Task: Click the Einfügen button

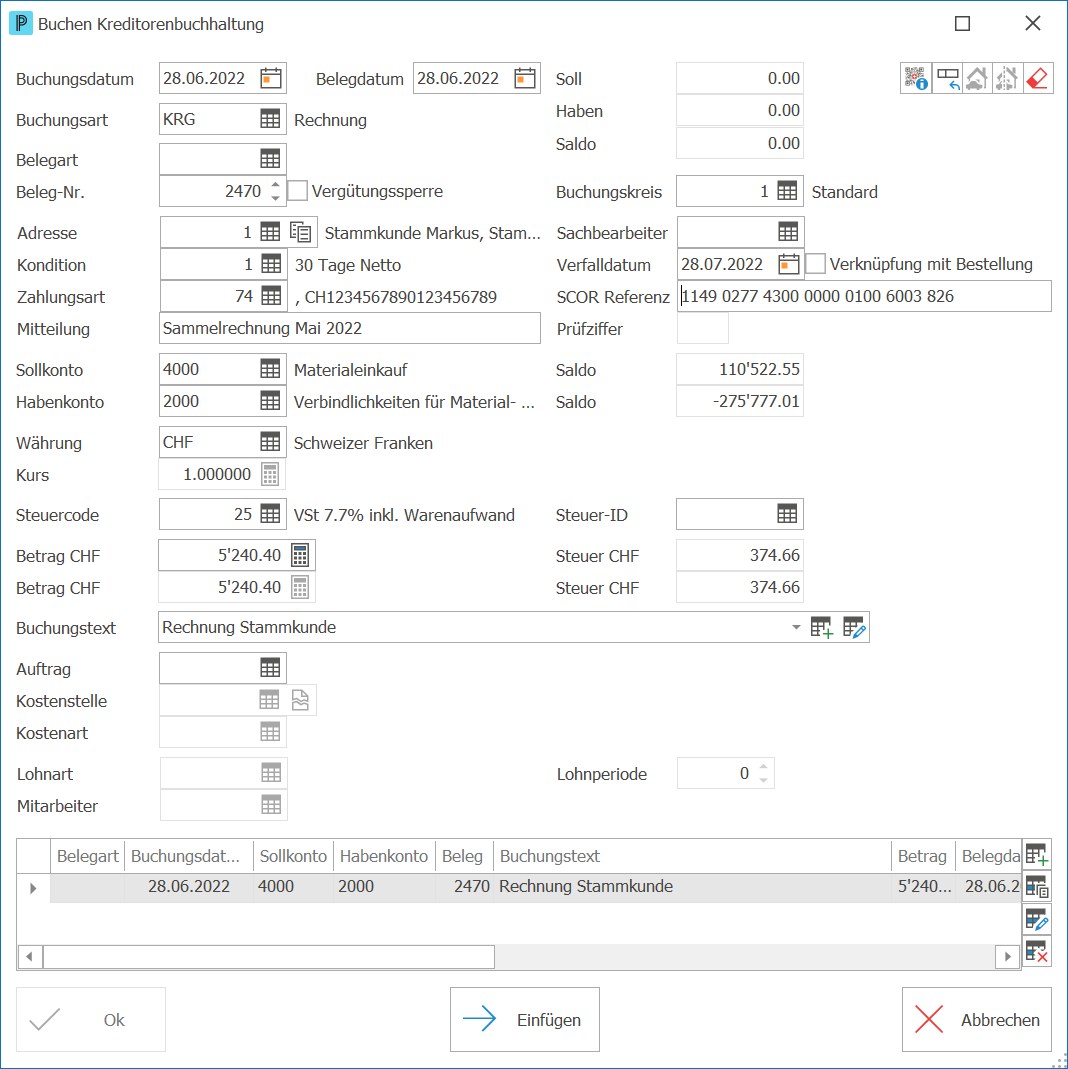Action: tap(525, 1019)
